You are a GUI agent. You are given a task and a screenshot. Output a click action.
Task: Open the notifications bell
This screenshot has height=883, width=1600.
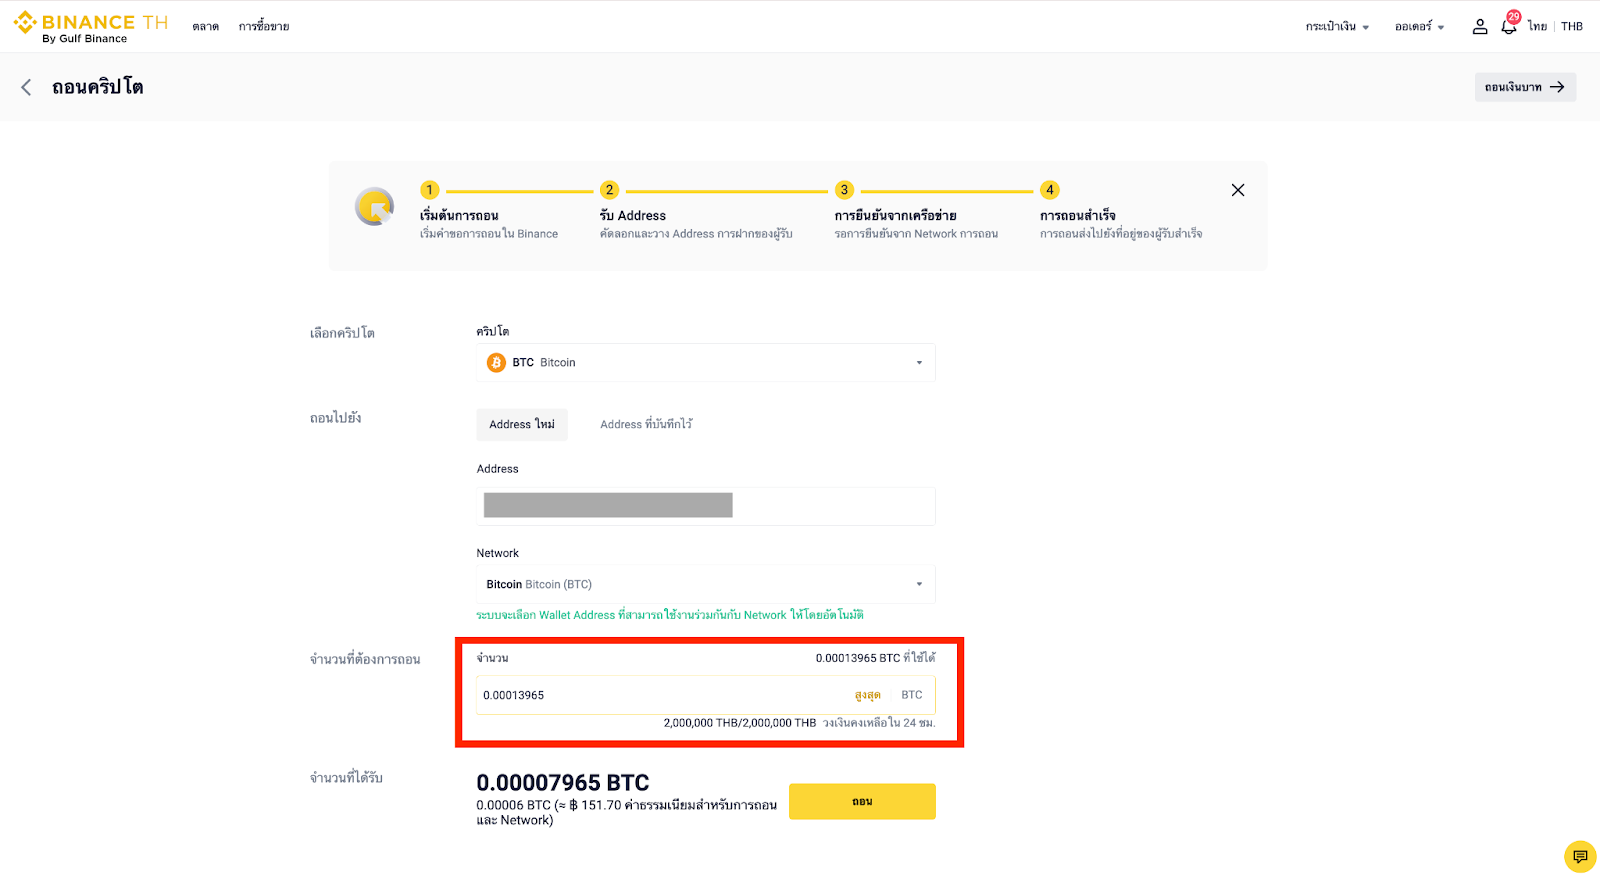click(1508, 27)
